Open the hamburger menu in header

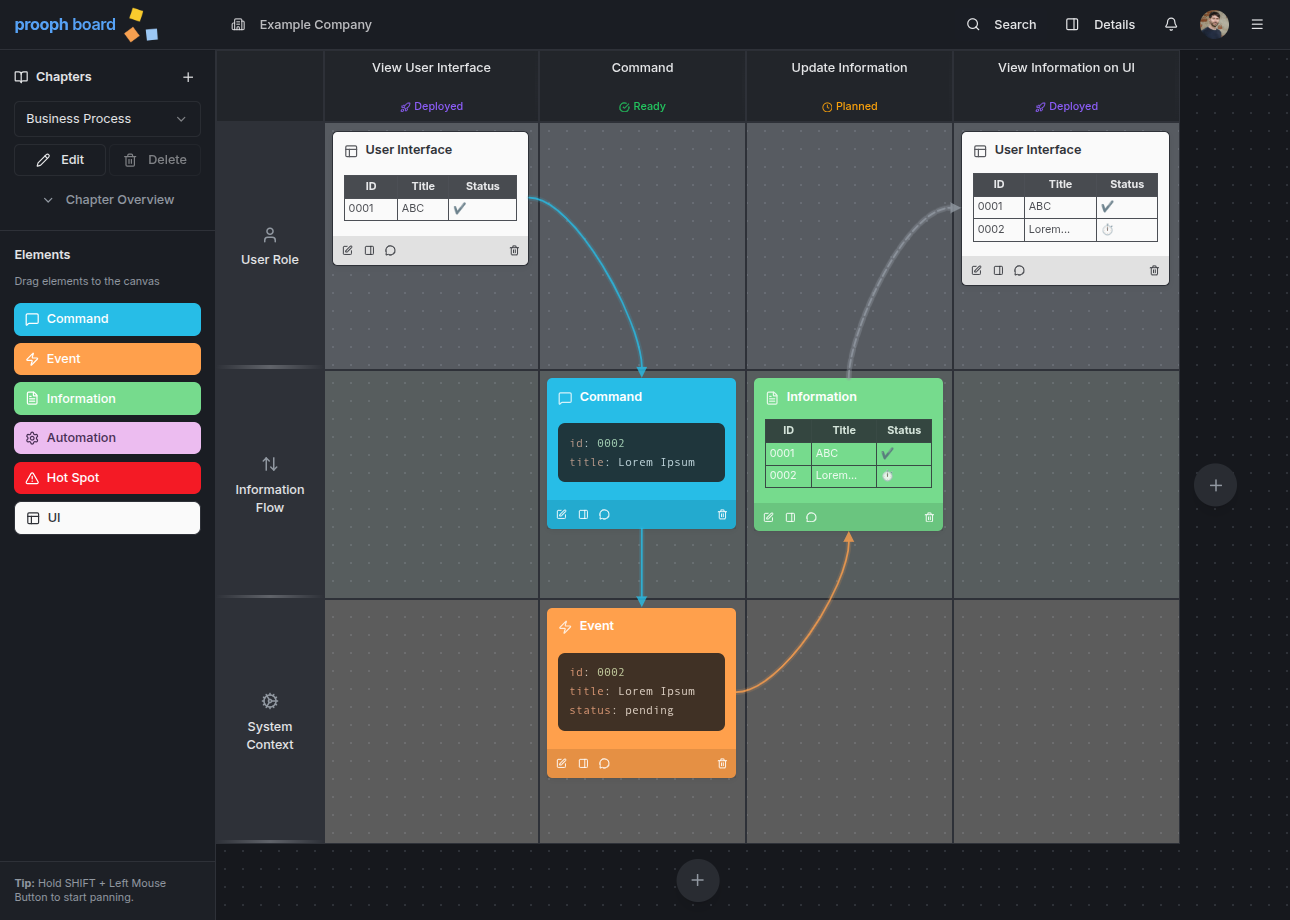point(1257,25)
